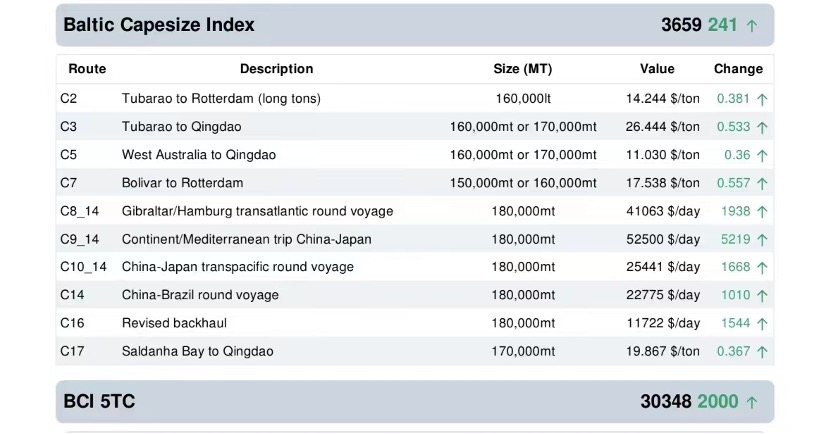The height and width of the screenshot is (434, 832).
Task: Expand the Baltic Capesize Index section header
Action: point(160,25)
